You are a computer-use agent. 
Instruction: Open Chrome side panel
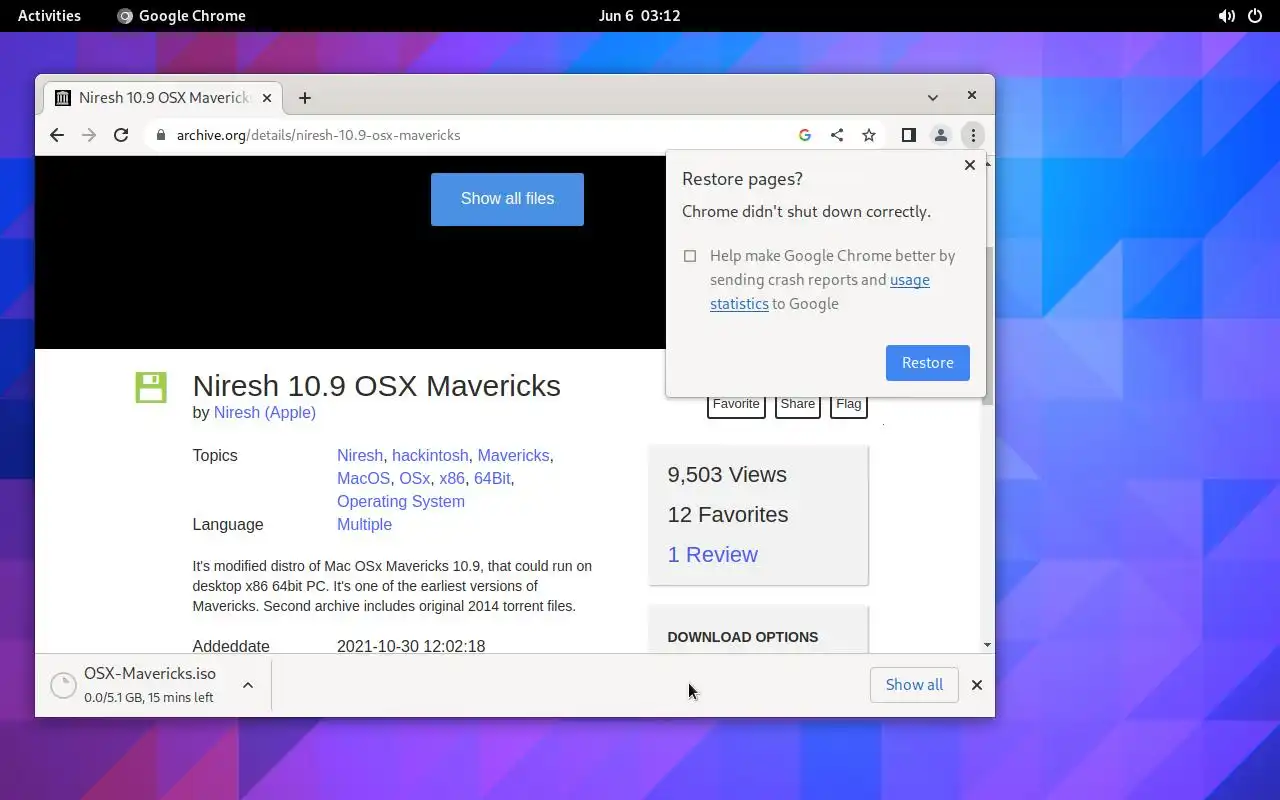point(908,135)
